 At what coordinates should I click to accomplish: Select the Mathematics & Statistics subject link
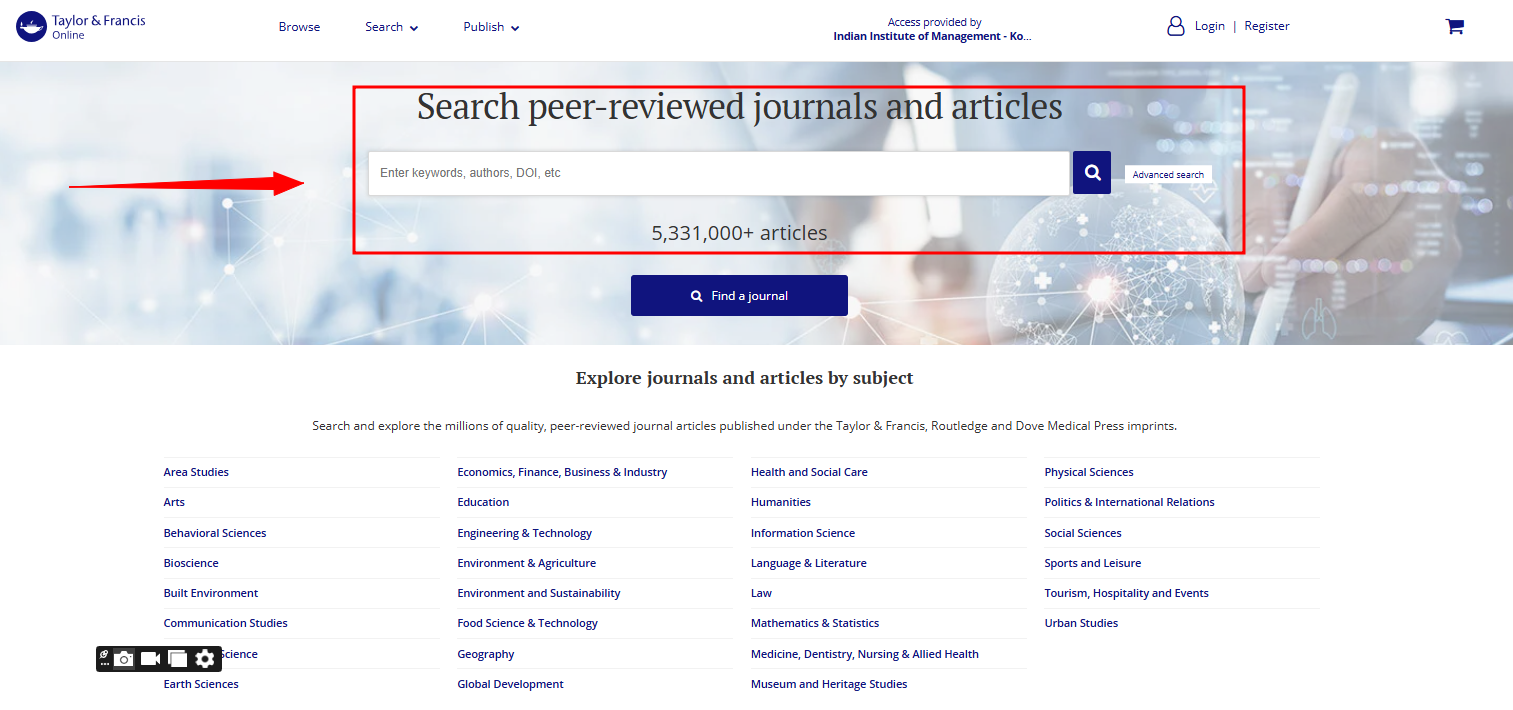(x=814, y=623)
